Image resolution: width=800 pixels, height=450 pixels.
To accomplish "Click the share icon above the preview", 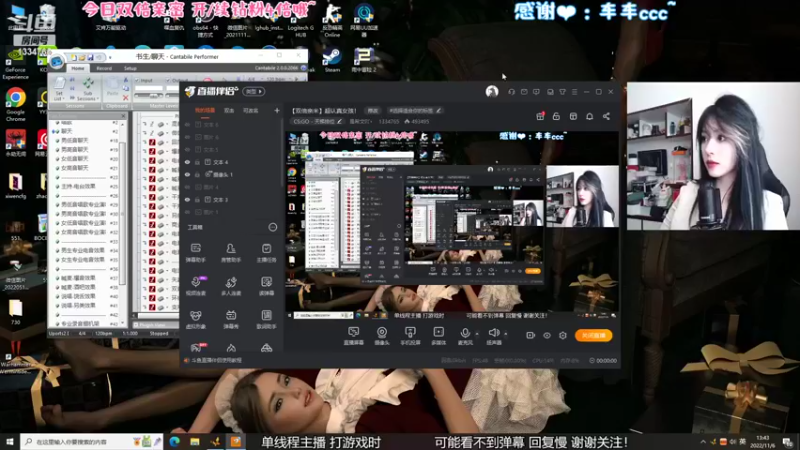I will point(606,116).
